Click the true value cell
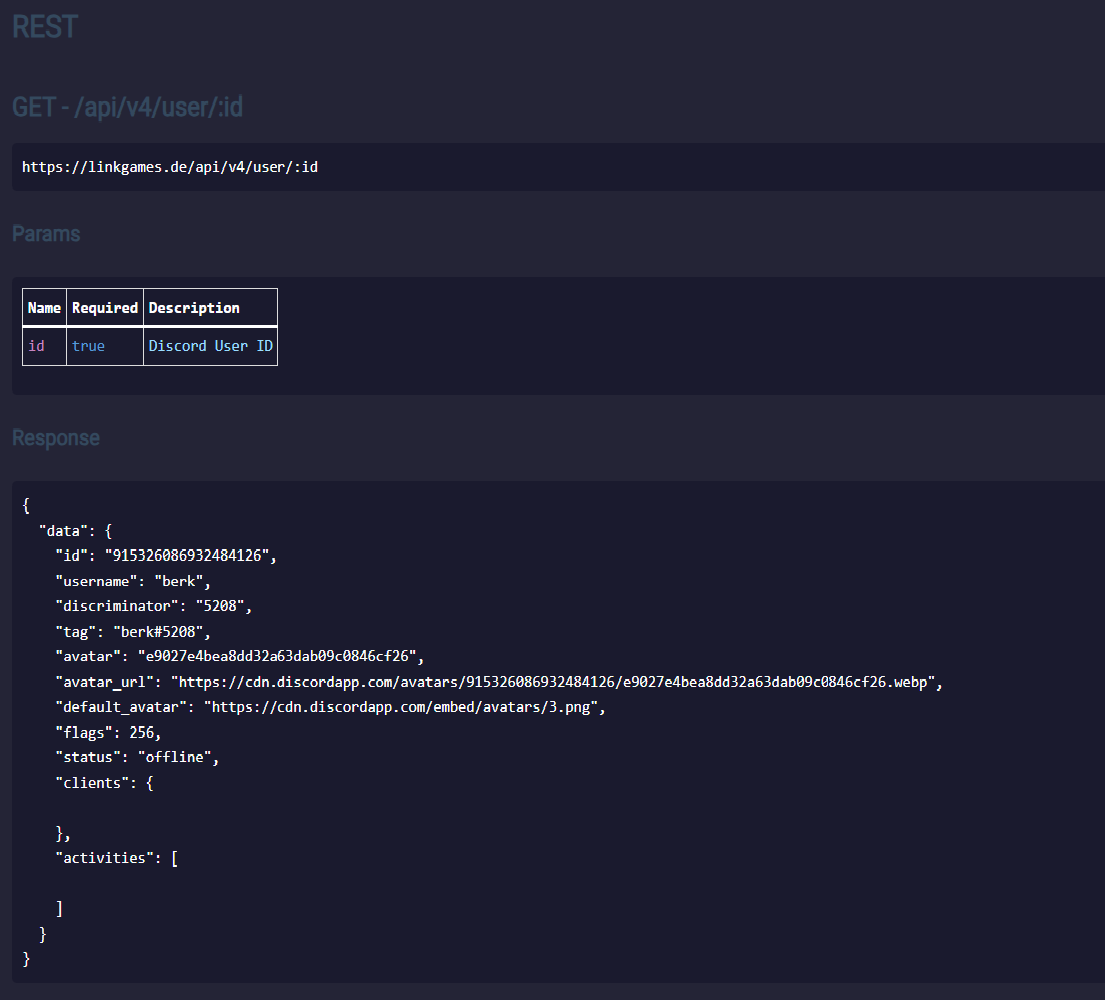 point(105,346)
